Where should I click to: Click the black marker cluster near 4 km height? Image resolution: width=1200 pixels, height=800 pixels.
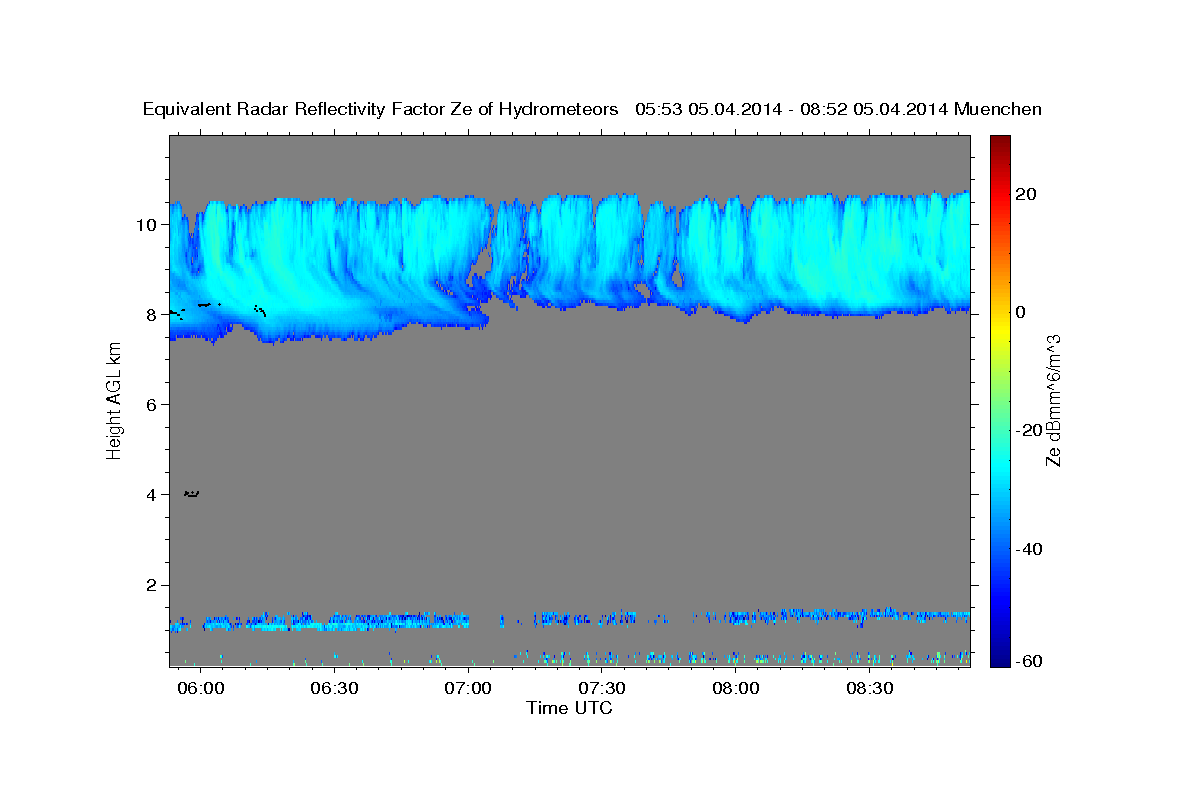point(192,493)
